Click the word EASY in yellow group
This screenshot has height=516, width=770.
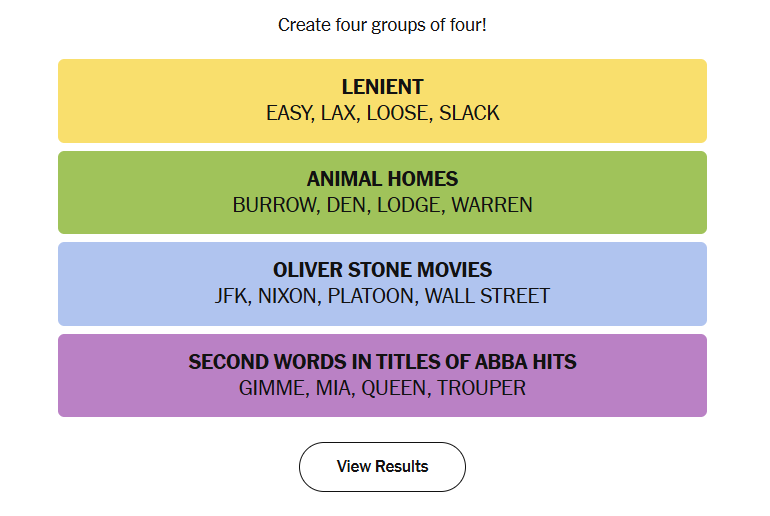[x=288, y=113]
